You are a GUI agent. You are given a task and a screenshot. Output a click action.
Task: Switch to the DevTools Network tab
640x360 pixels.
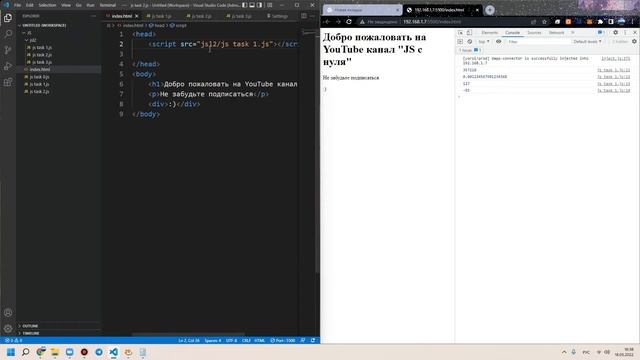(556, 33)
